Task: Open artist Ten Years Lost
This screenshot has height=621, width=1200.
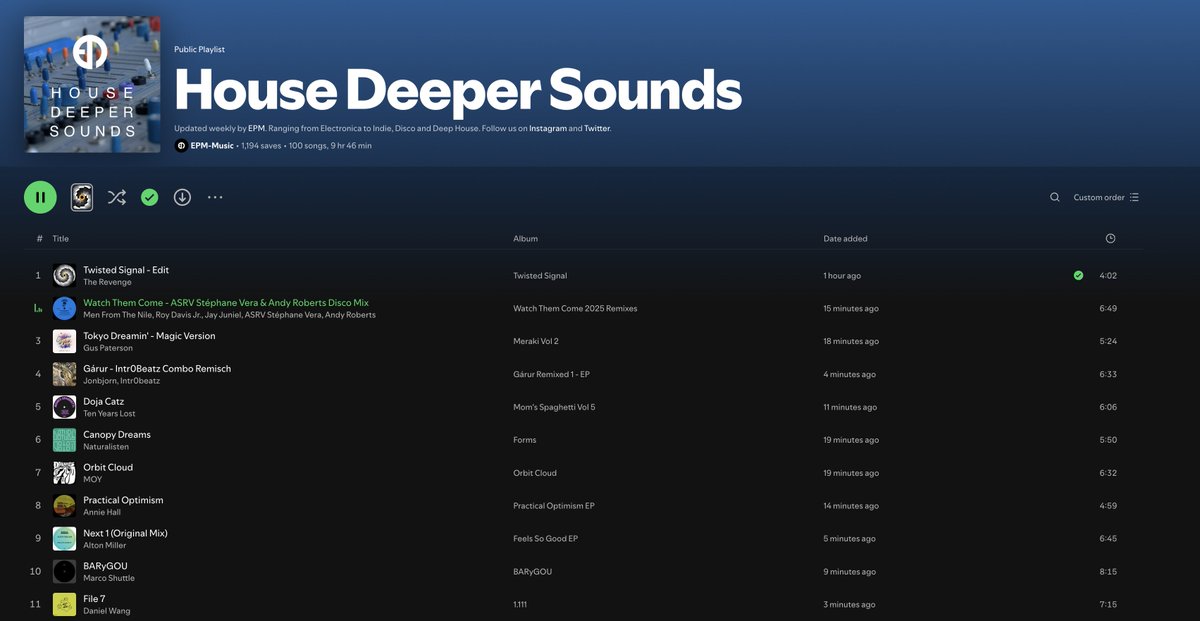Action: coord(109,414)
